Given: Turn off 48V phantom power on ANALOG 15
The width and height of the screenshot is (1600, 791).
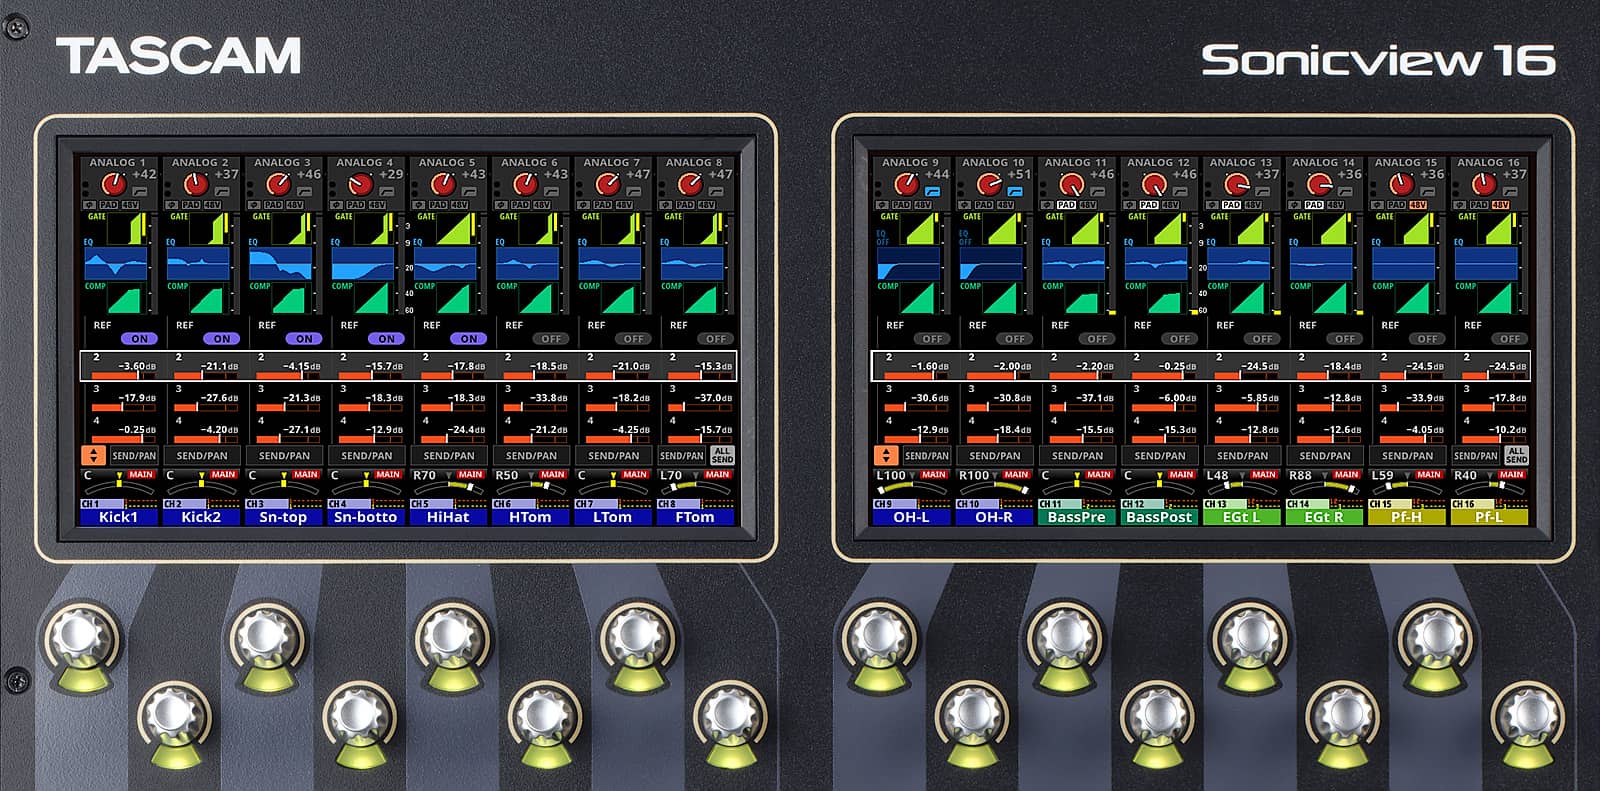Looking at the screenshot, I should (x=1417, y=205).
